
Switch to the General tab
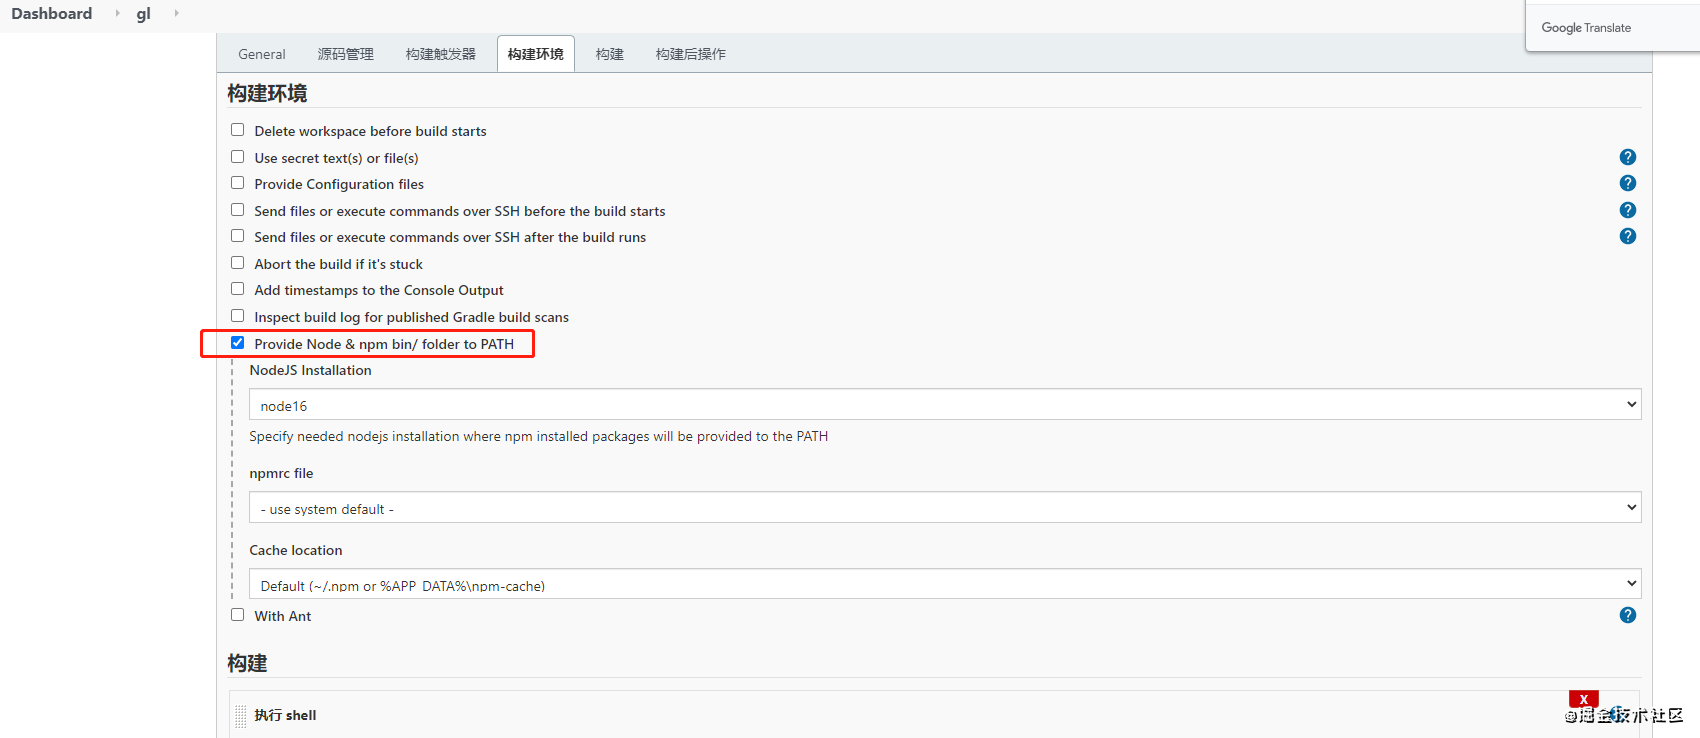pyautogui.click(x=261, y=54)
